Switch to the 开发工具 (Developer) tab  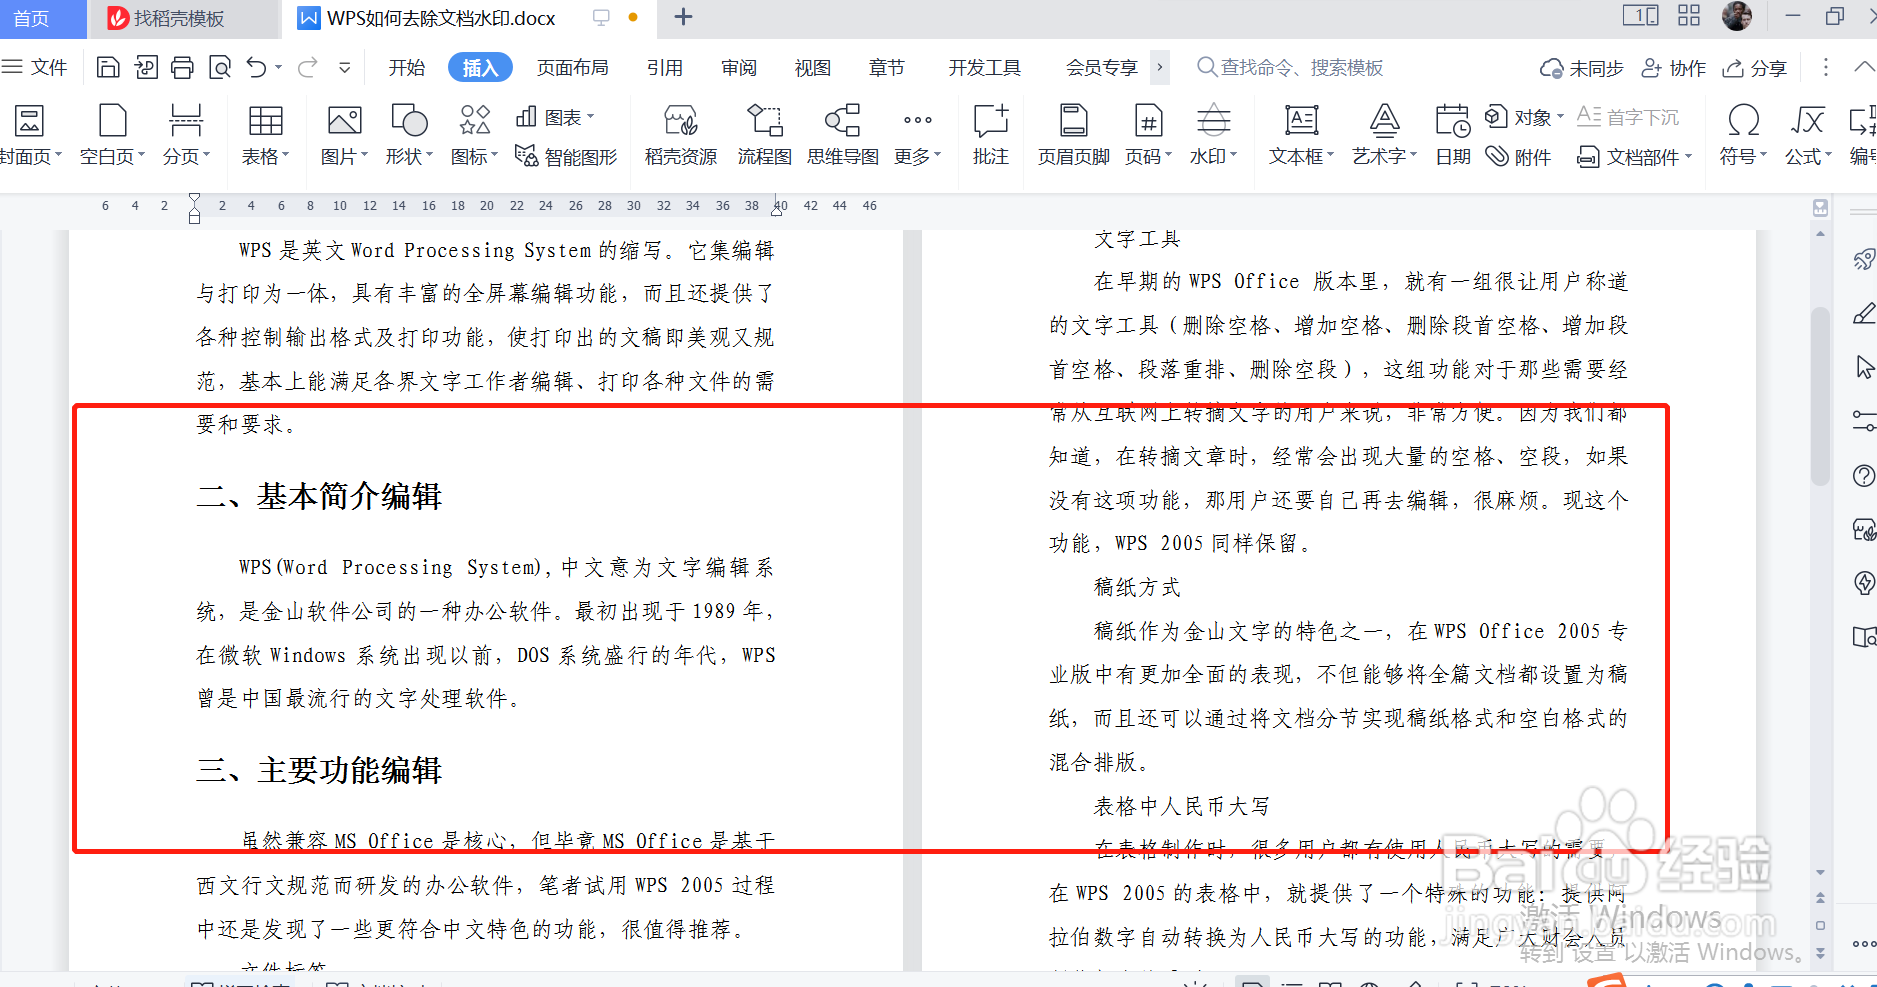(985, 67)
